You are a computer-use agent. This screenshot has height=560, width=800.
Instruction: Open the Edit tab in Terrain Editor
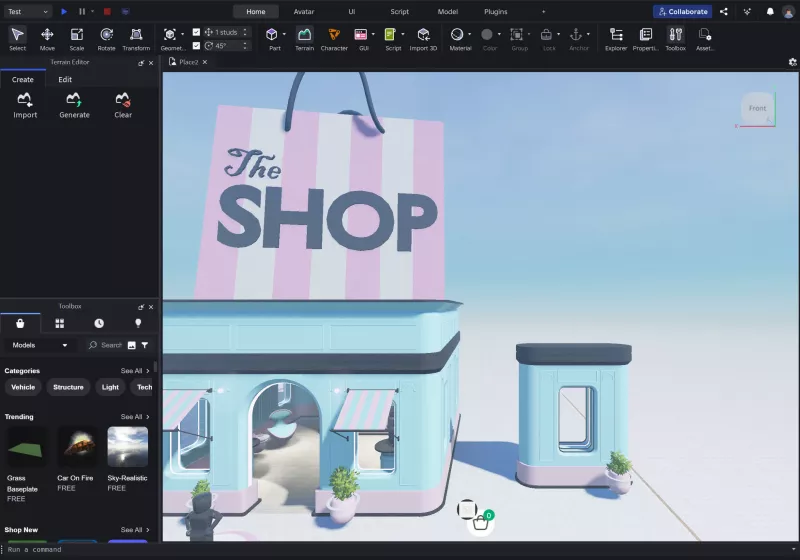click(65, 79)
